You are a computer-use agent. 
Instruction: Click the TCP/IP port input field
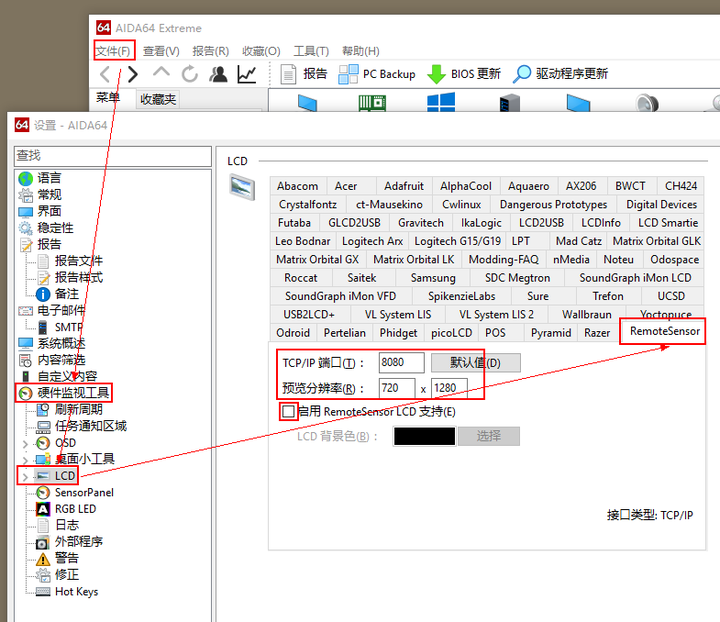[401, 362]
